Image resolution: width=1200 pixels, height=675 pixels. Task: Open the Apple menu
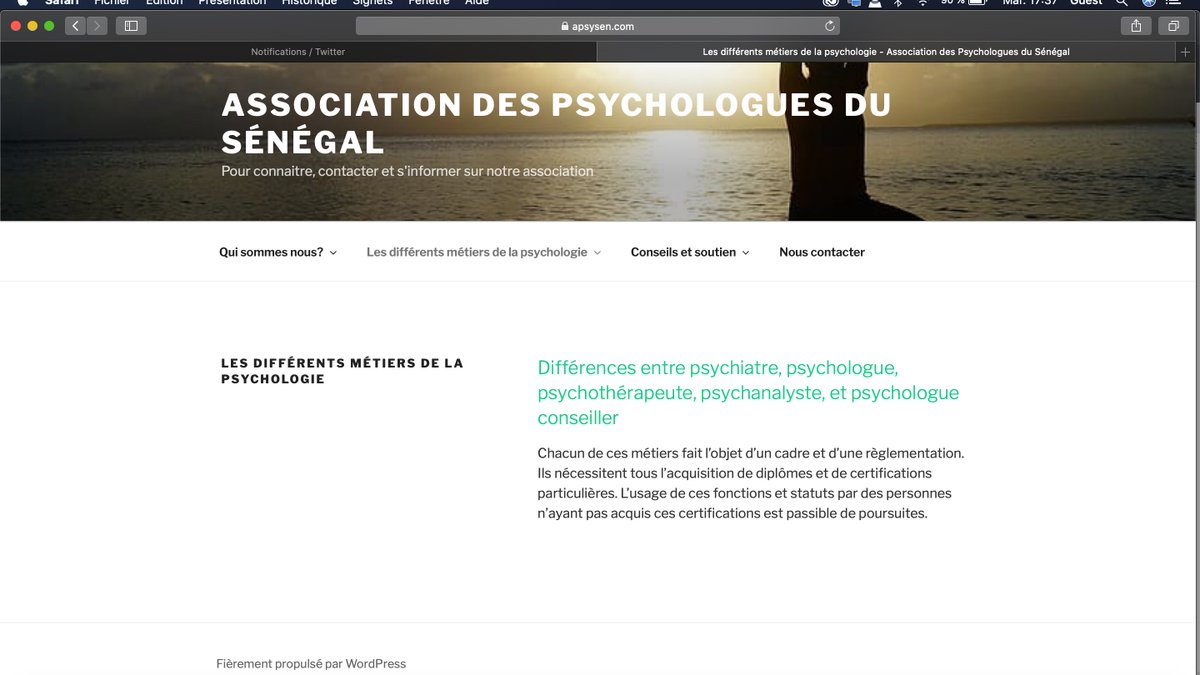22,3
